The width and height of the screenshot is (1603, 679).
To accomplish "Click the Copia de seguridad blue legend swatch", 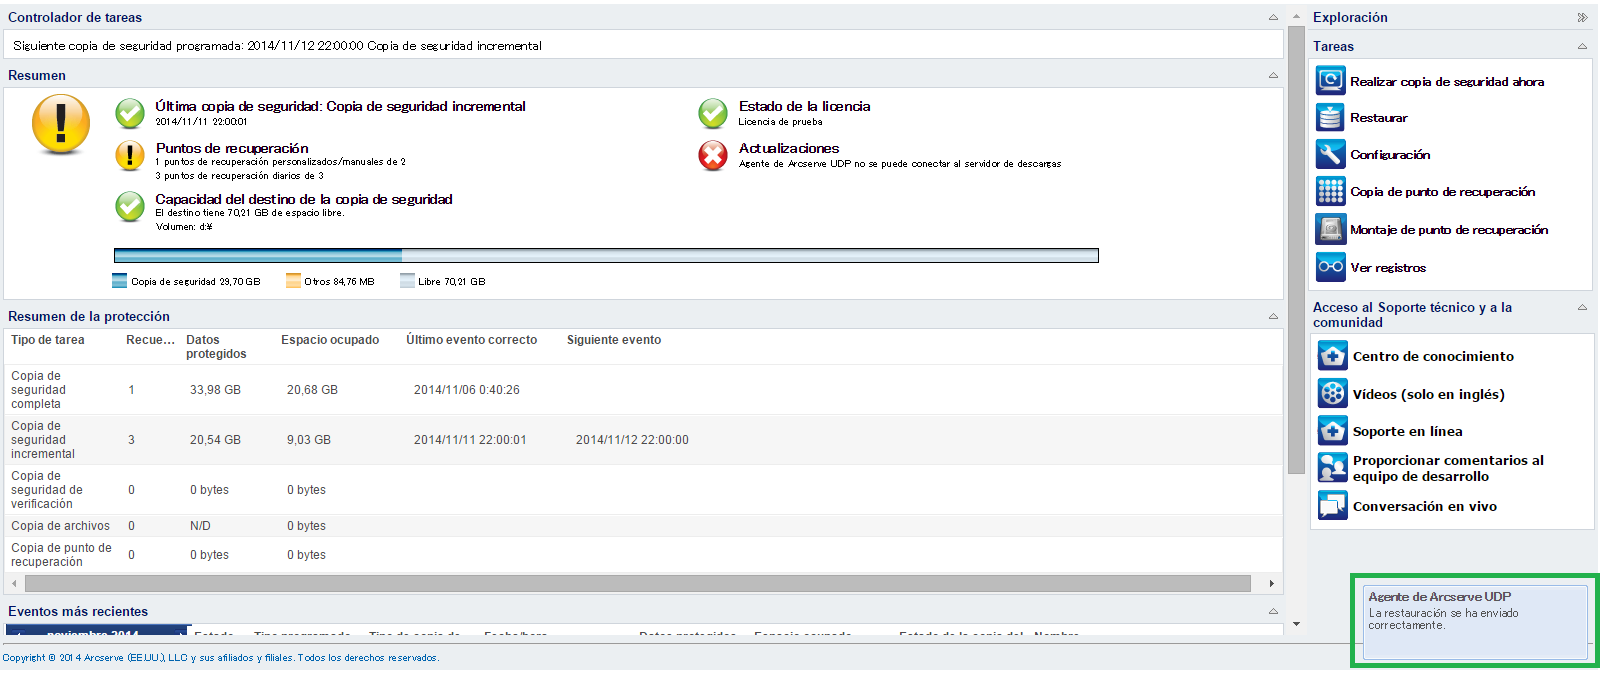I will 120,281.
